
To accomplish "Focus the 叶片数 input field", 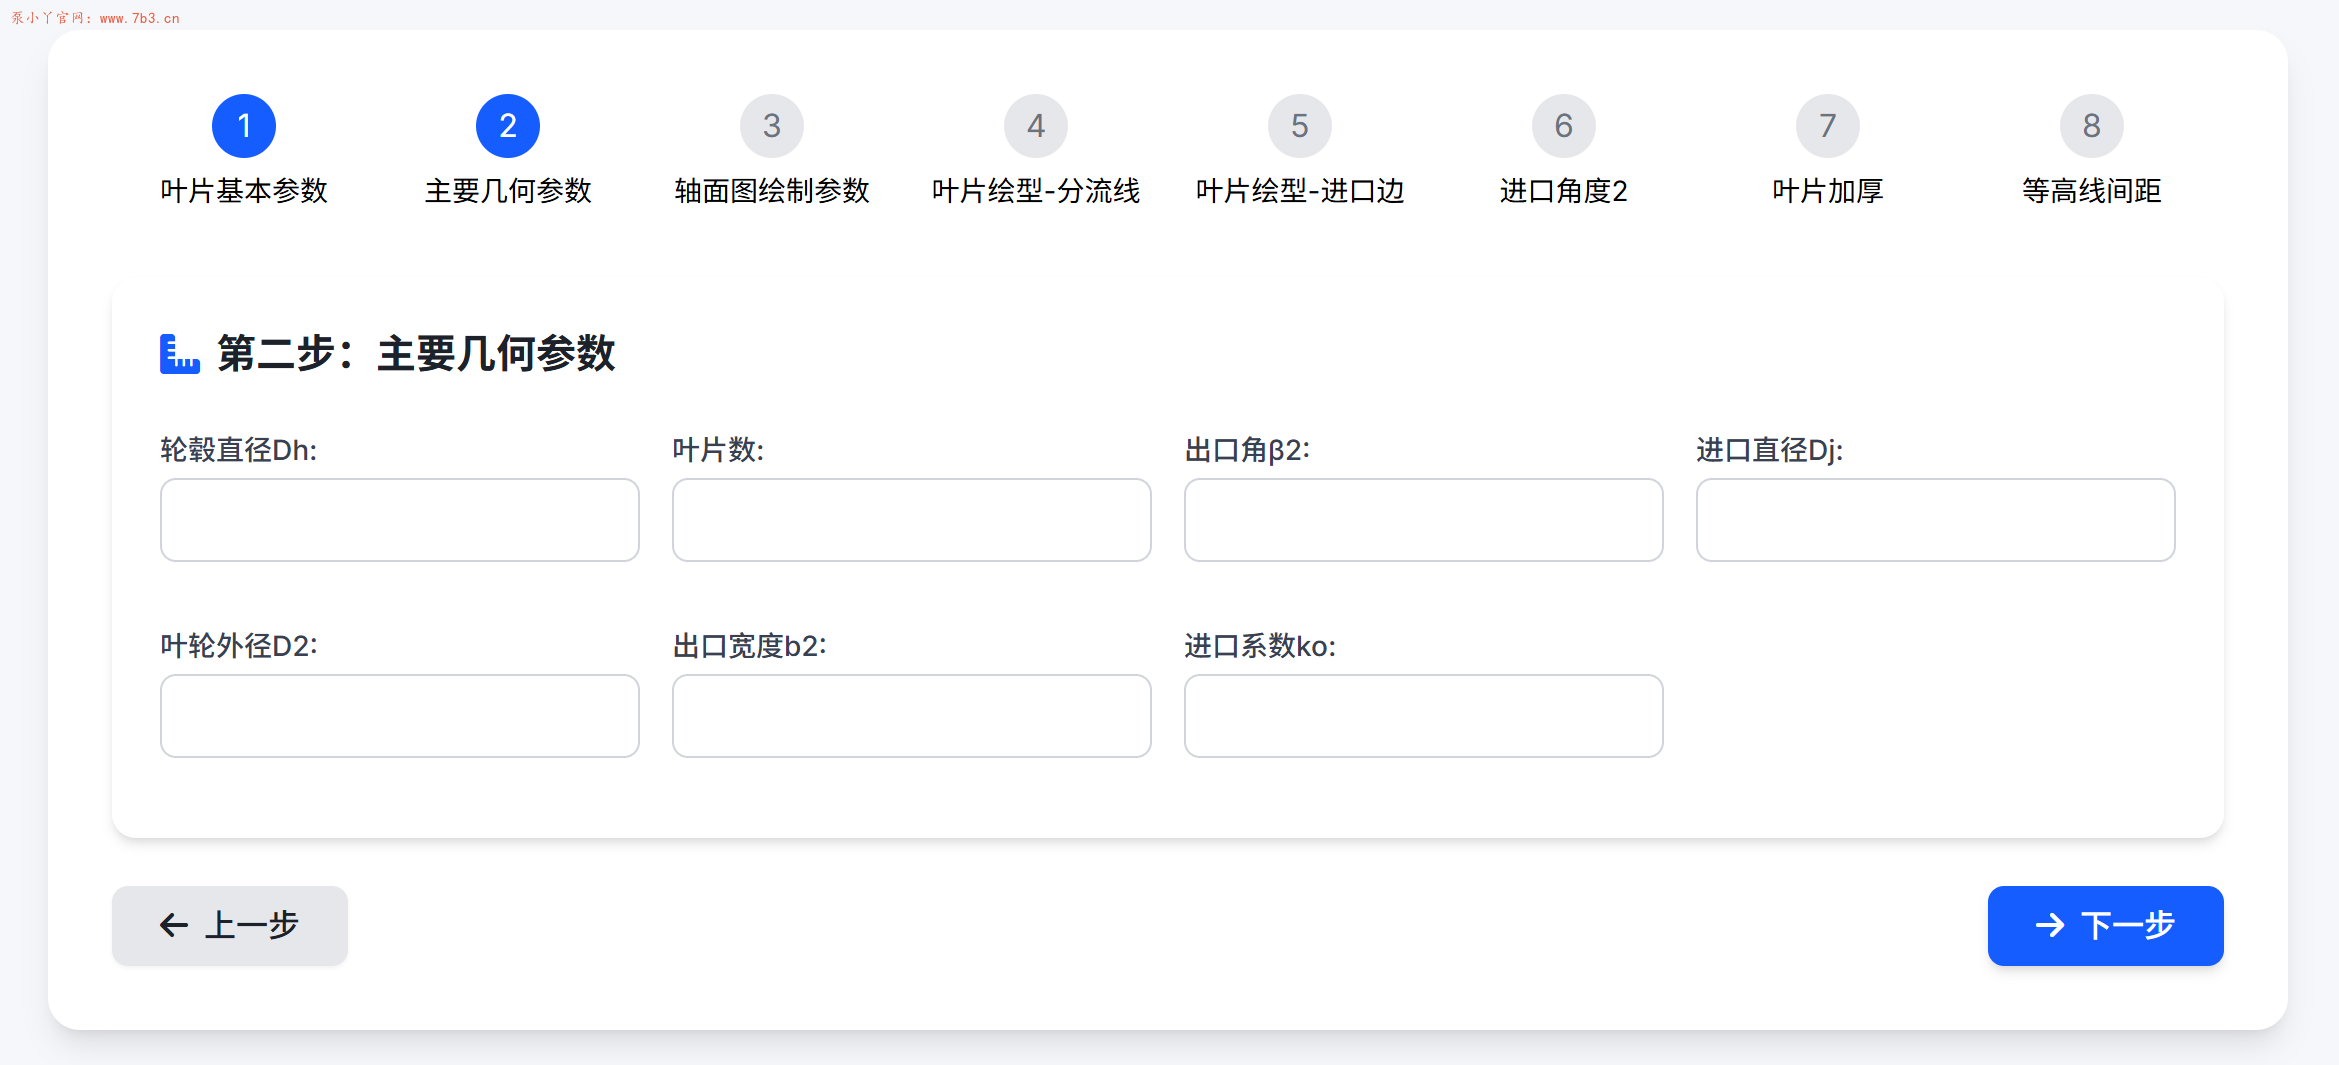I will click(912, 520).
